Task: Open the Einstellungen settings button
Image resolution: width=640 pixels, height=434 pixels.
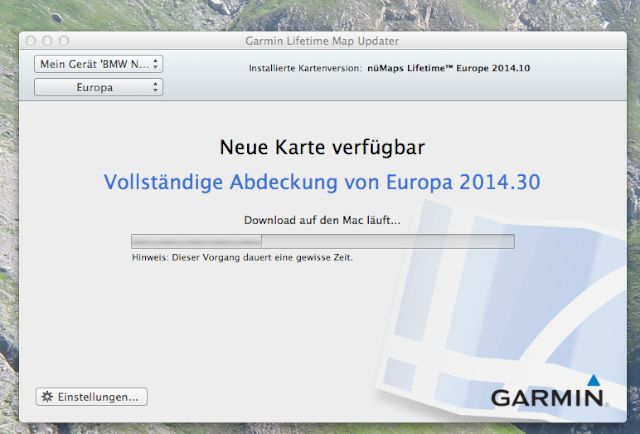Action: click(x=91, y=397)
